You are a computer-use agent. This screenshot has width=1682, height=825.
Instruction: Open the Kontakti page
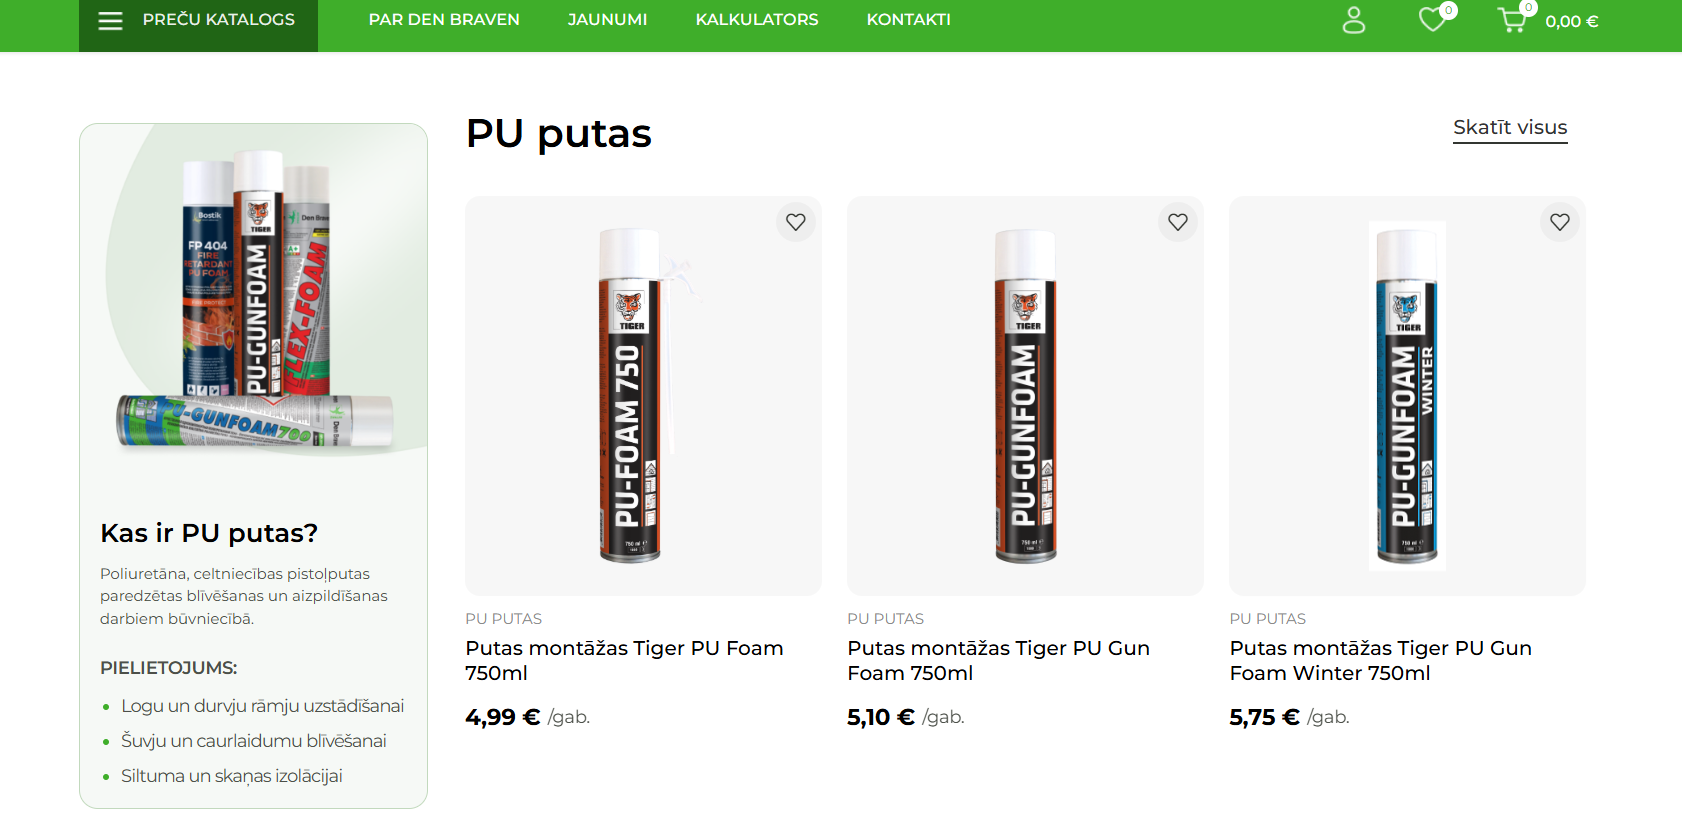tap(908, 20)
